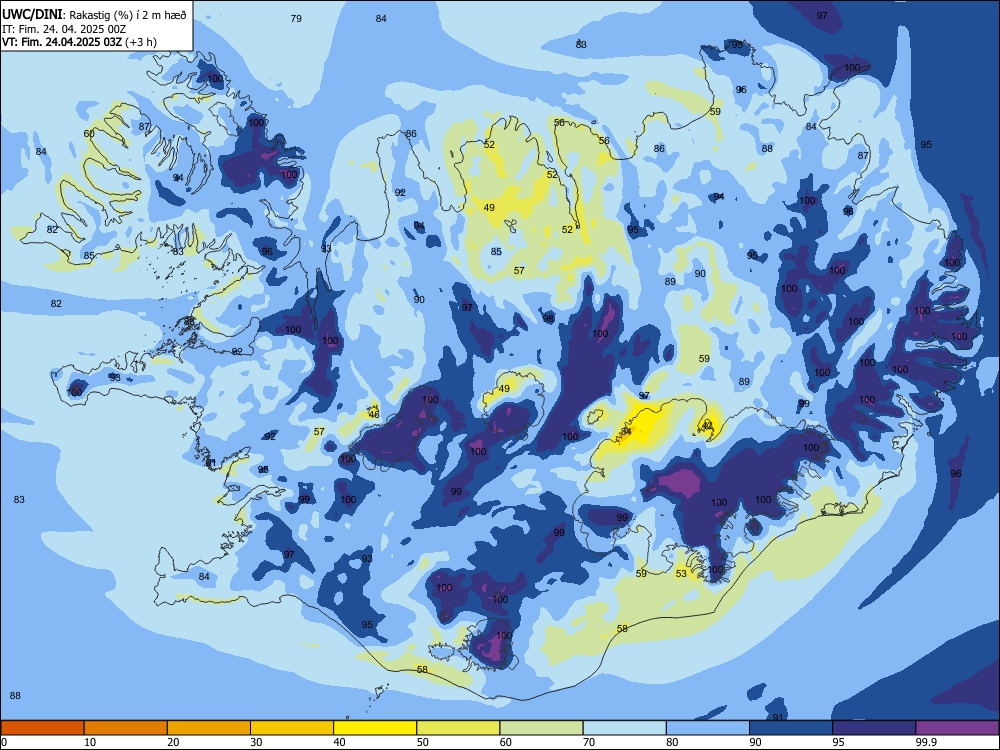Click the dark orange 0–10 legend swatch
Viewport: 1000px width, 750px height.
tap(42, 728)
